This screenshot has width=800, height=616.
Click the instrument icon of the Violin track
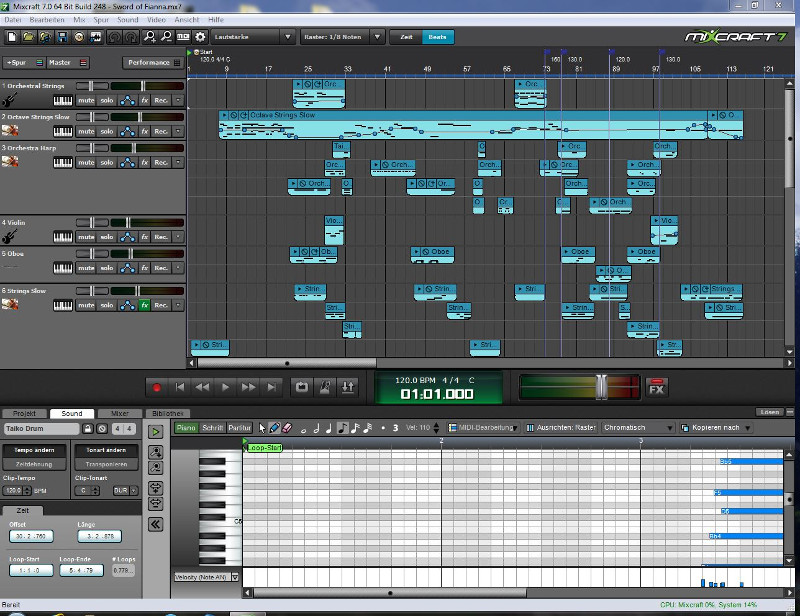[x=10, y=236]
